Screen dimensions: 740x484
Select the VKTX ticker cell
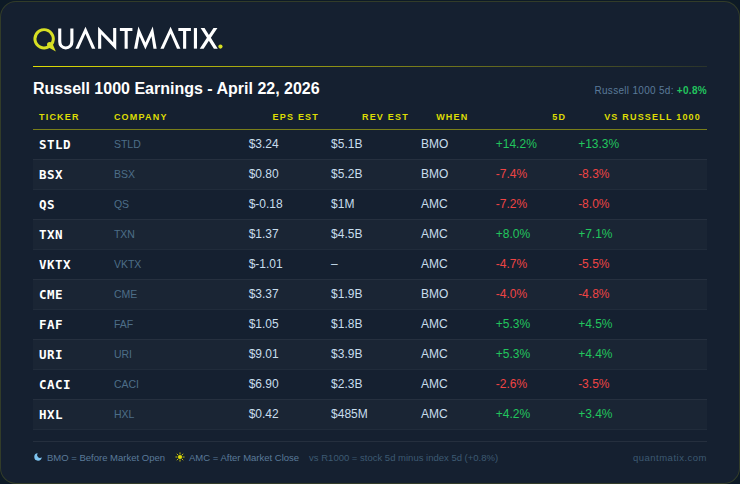55,265
